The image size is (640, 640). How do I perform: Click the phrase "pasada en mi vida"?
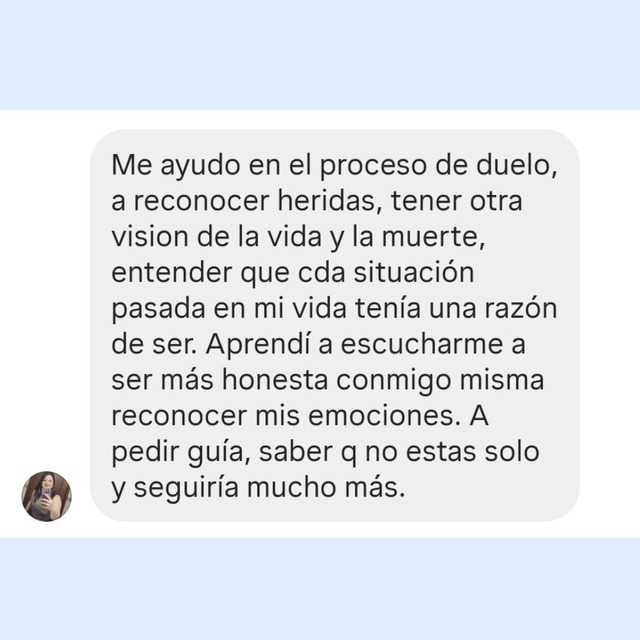[x=229, y=309]
